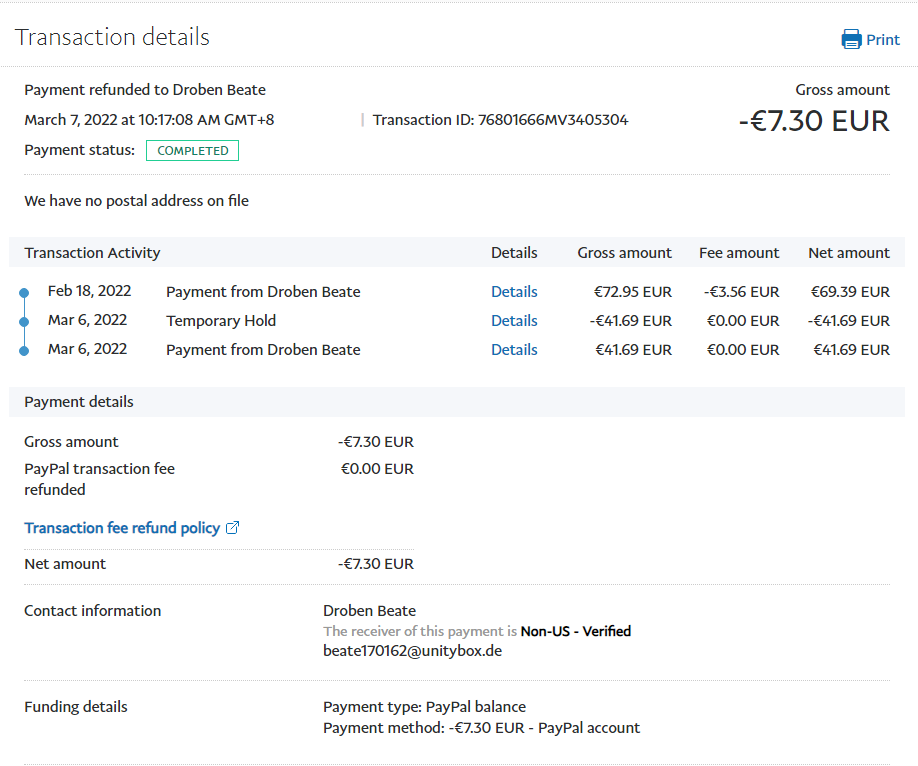Viewport: 918px width, 766px height.
Task: Click the timeline dot for Feb 18, 2022
Action: (24, 293)
